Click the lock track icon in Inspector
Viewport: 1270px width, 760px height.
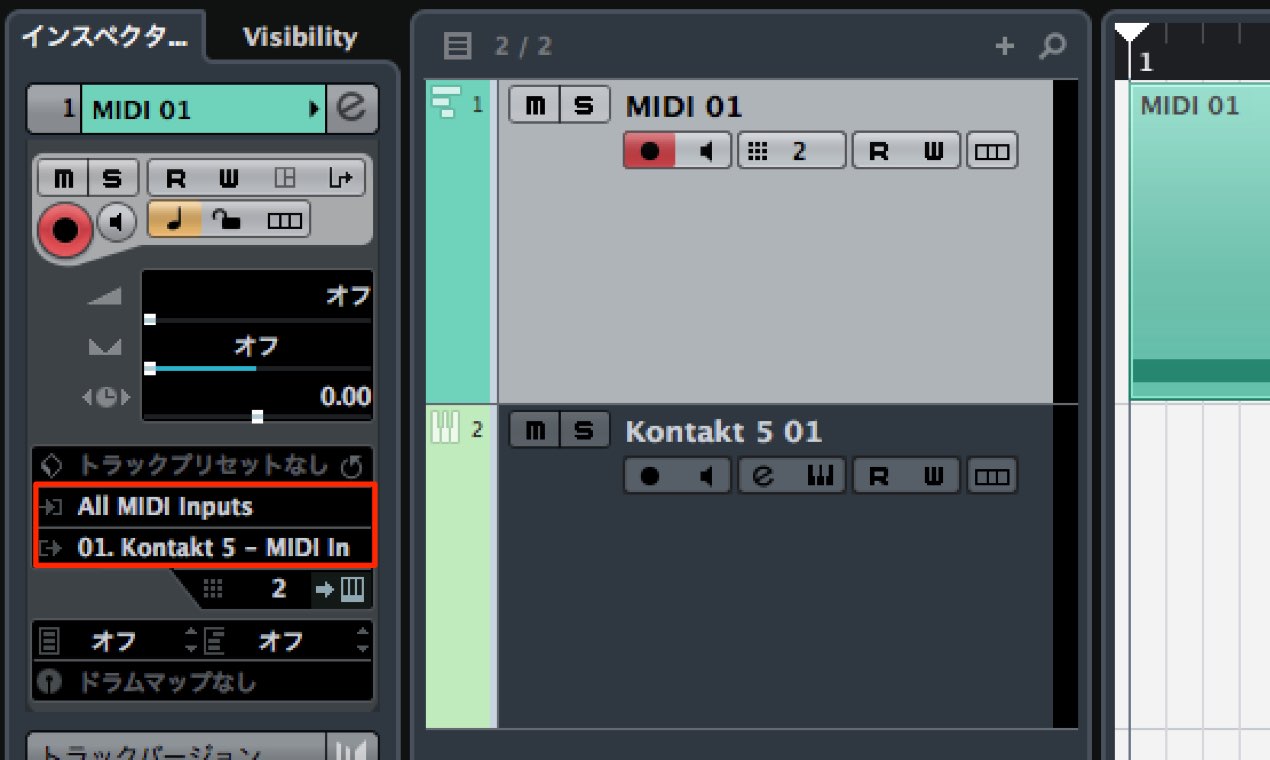(229, 220)
